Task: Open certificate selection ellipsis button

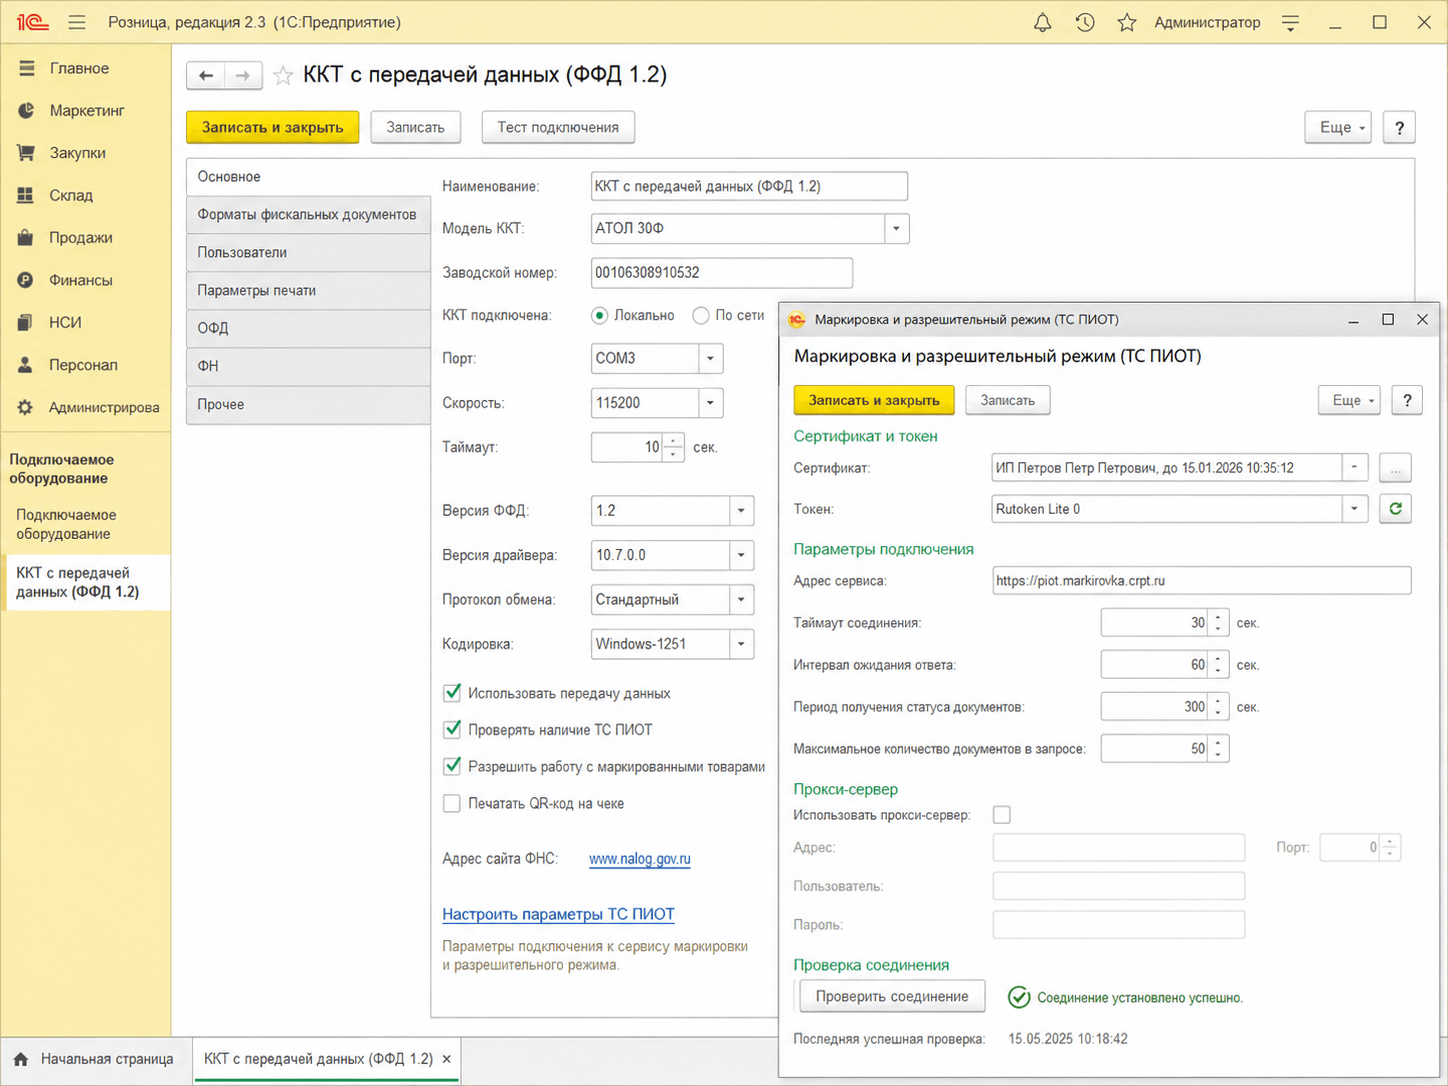Action: (1395, 468)
